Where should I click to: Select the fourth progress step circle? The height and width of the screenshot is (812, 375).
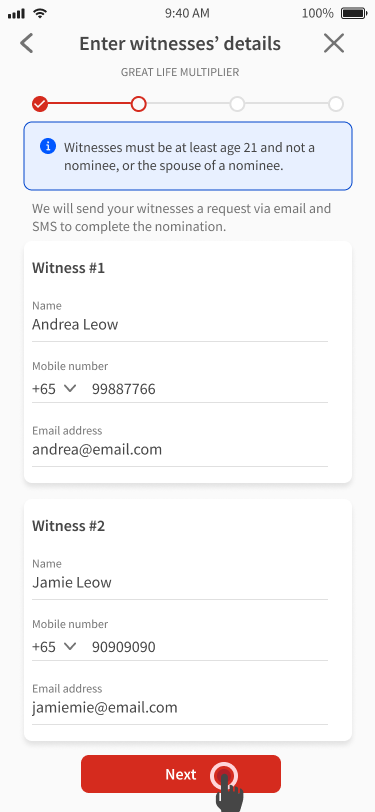tap(336, 104)
